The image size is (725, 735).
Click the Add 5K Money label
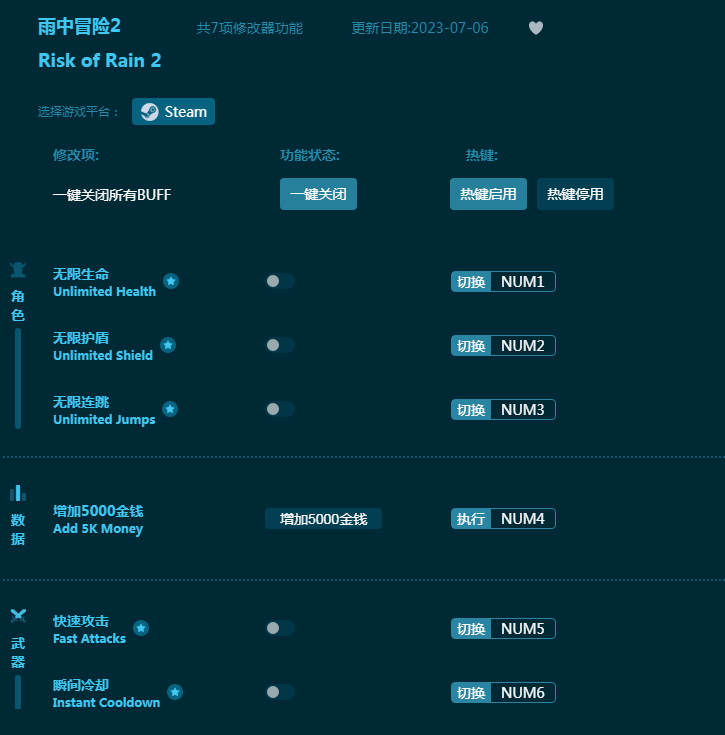(x=97, y=529)
